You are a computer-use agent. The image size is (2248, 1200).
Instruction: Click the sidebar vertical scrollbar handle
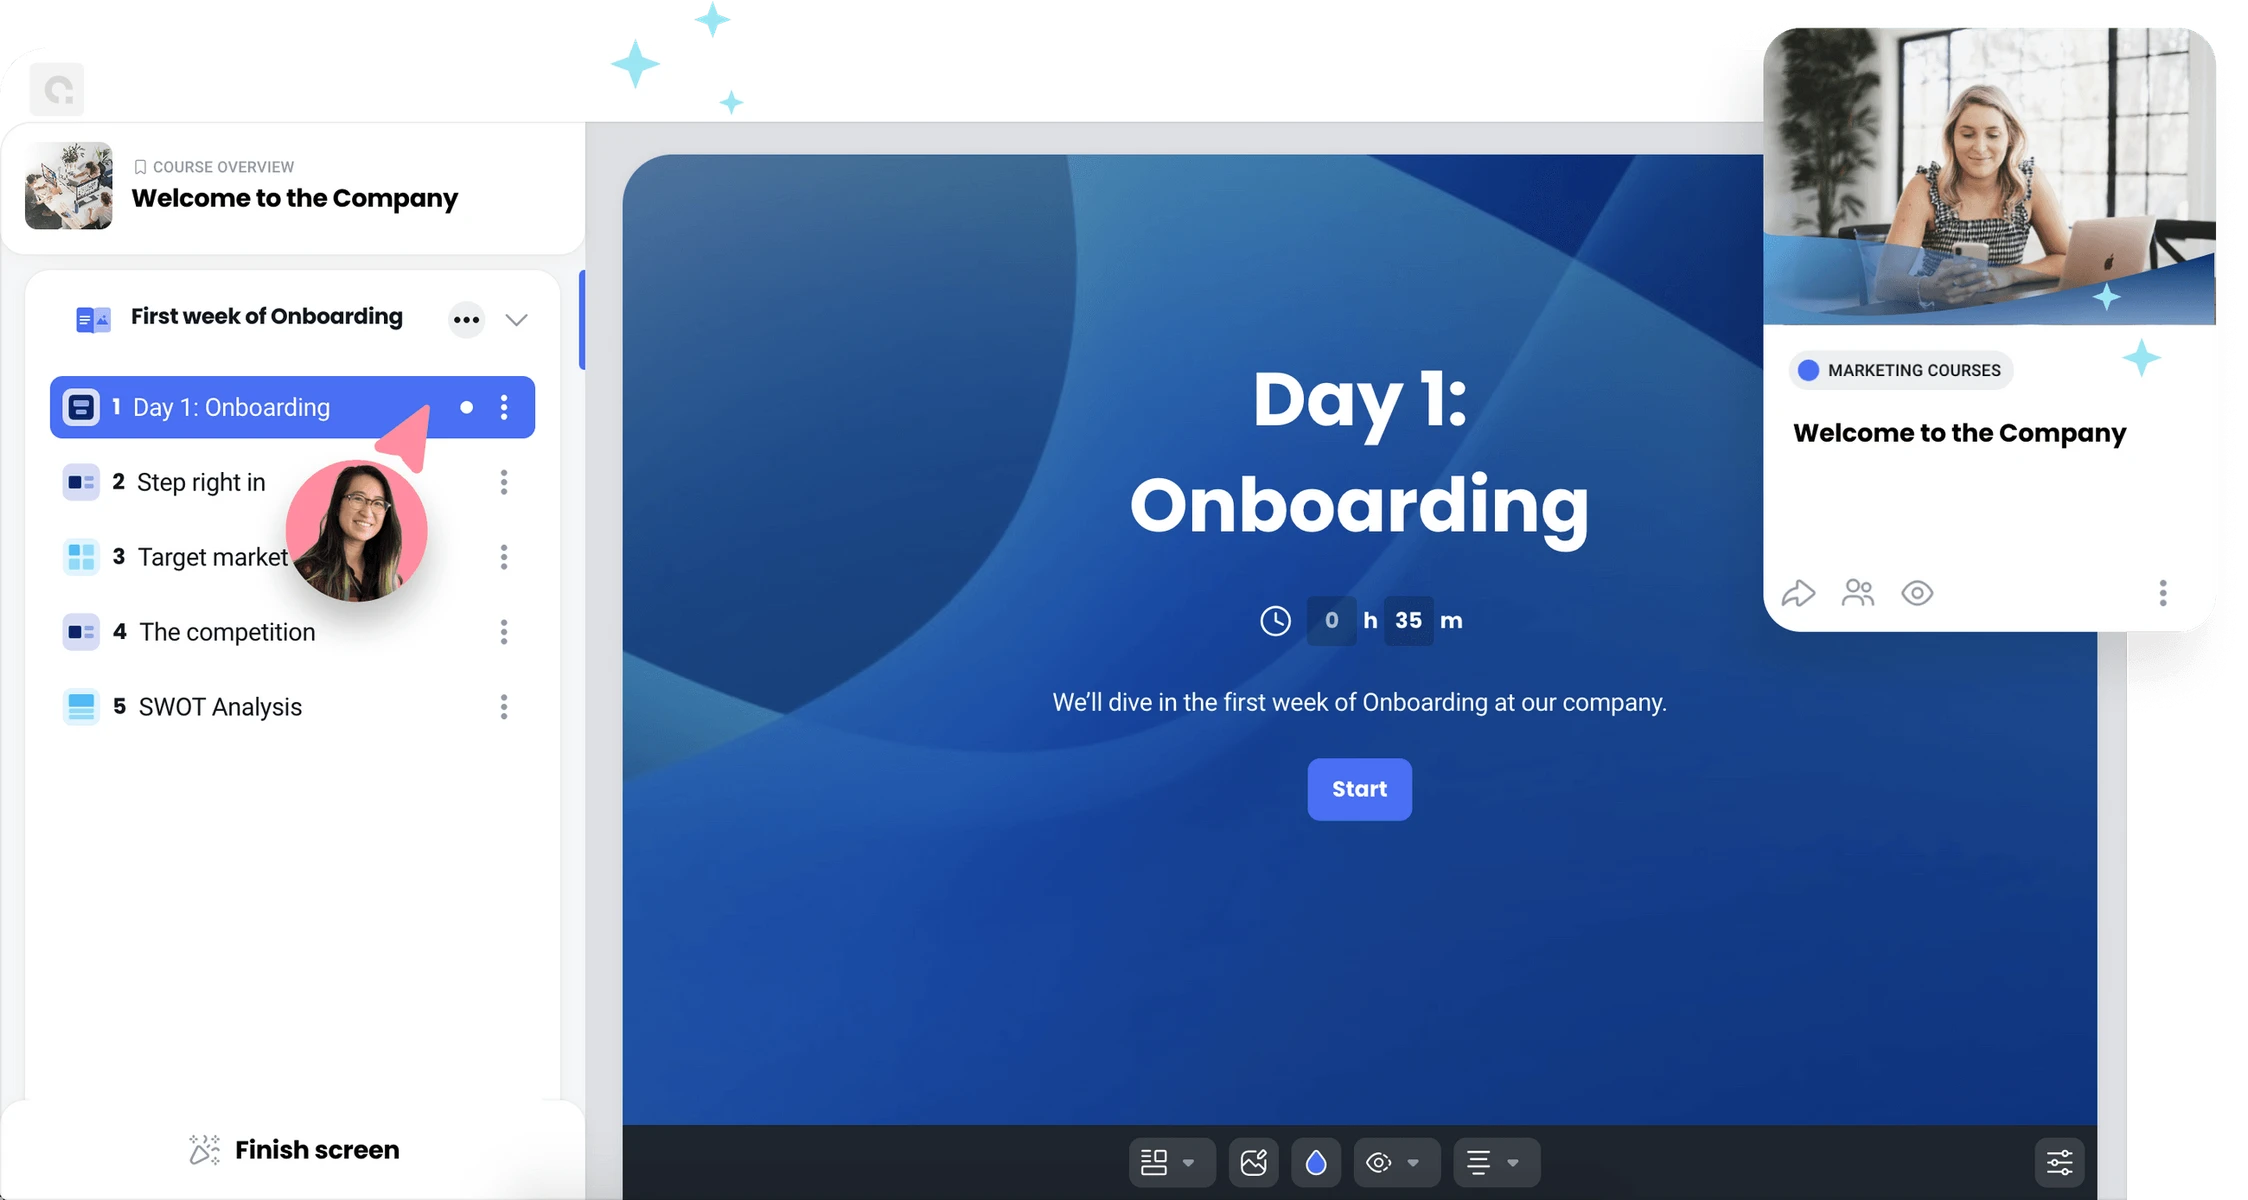(x=582, y=320)
